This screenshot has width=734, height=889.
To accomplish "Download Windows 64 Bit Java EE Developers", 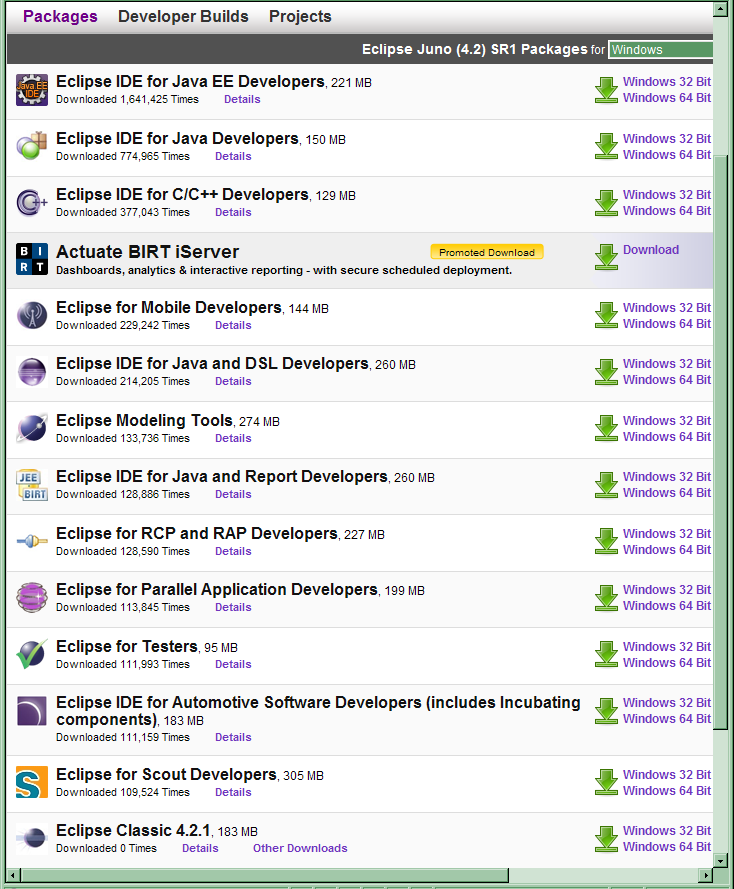I will [x=667, y=98].
